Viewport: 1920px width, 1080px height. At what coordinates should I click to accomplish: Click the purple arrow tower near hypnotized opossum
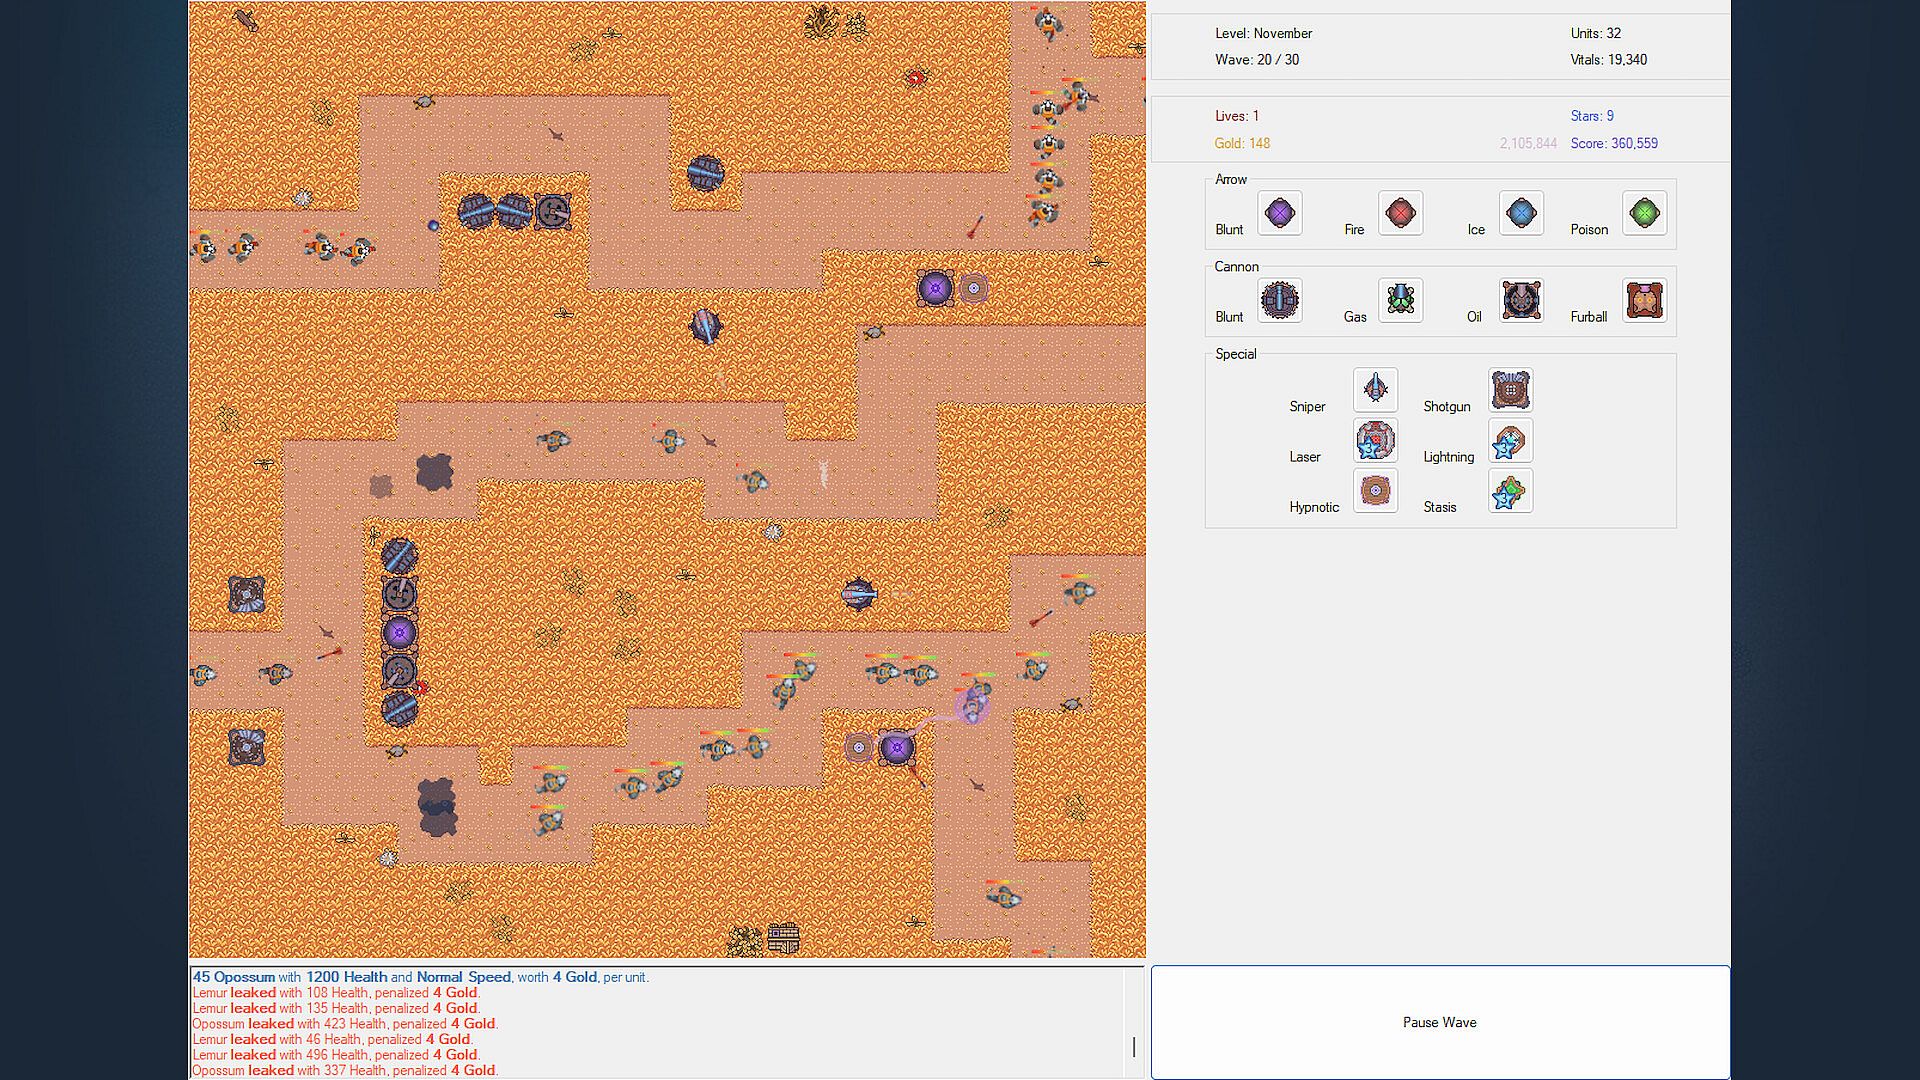[x=897, y=747]
